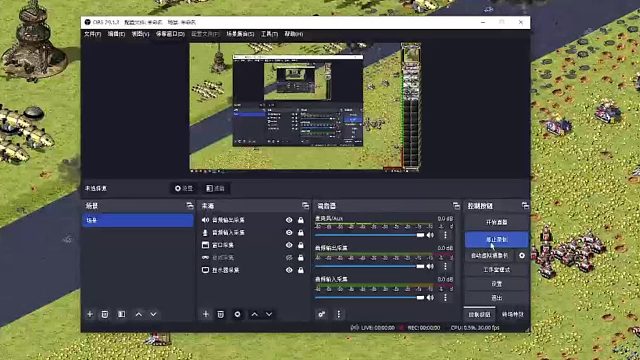Open options menu for 音频输入采集 channel
Screen dimensions: 640x360
point(445,298)
